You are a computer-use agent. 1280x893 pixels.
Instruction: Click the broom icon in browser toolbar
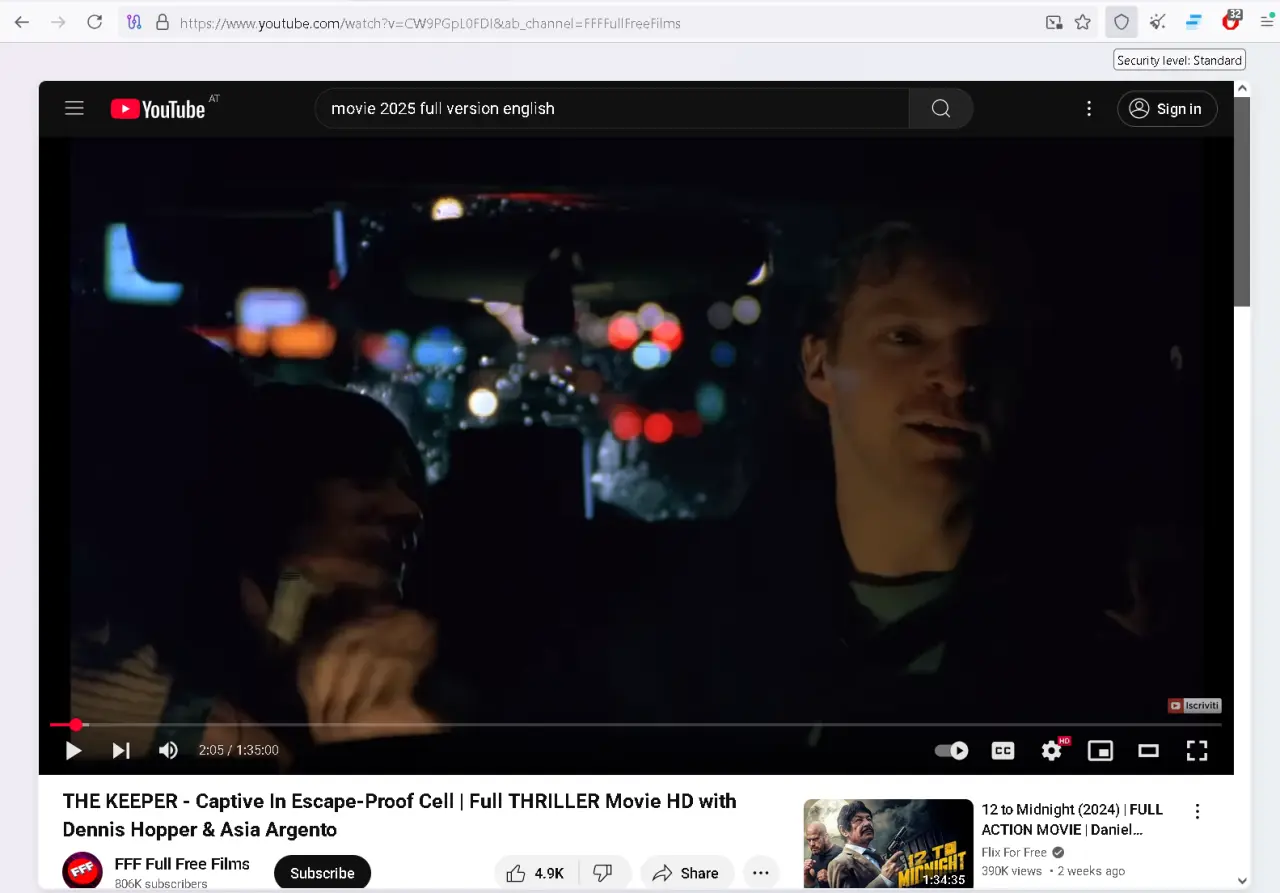click(x=1157, y=22)
